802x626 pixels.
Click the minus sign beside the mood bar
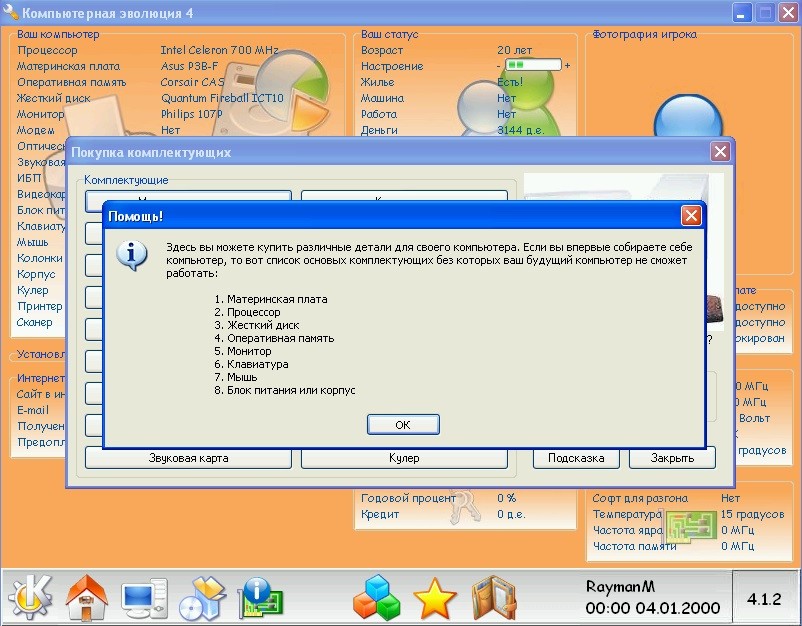(x=499, y=65)
